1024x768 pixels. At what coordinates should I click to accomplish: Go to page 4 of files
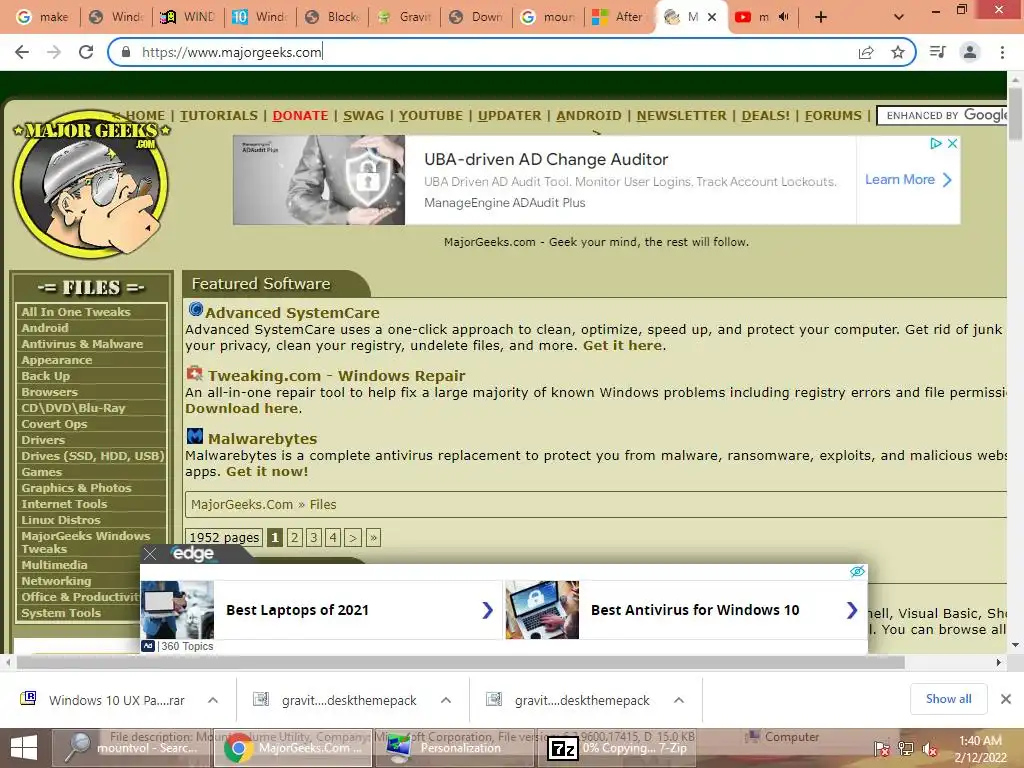point(333,537)
